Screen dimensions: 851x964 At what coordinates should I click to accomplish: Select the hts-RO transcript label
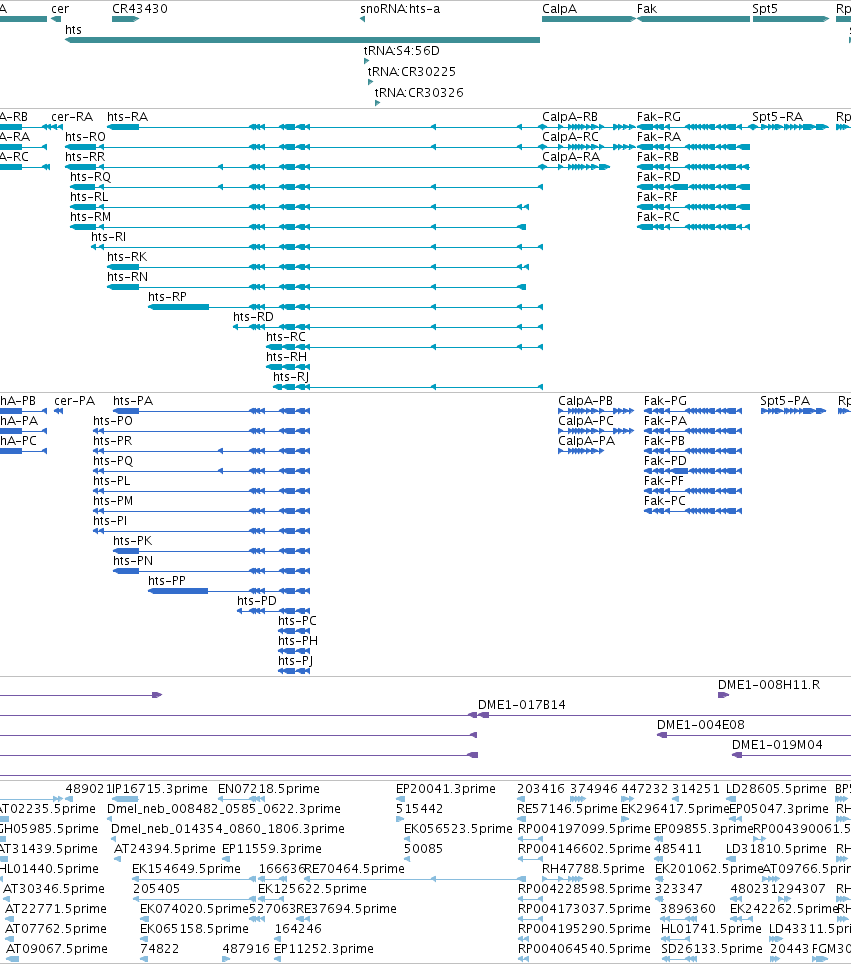(x=85, y=136)
